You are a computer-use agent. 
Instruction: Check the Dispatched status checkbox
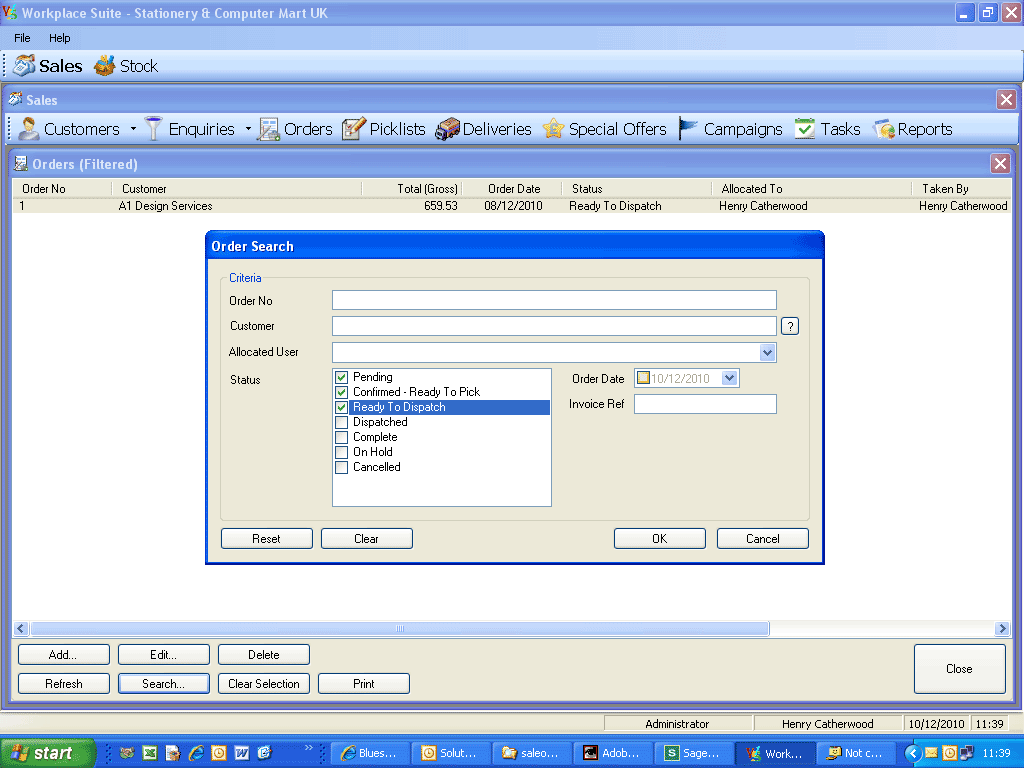point(342,423)
